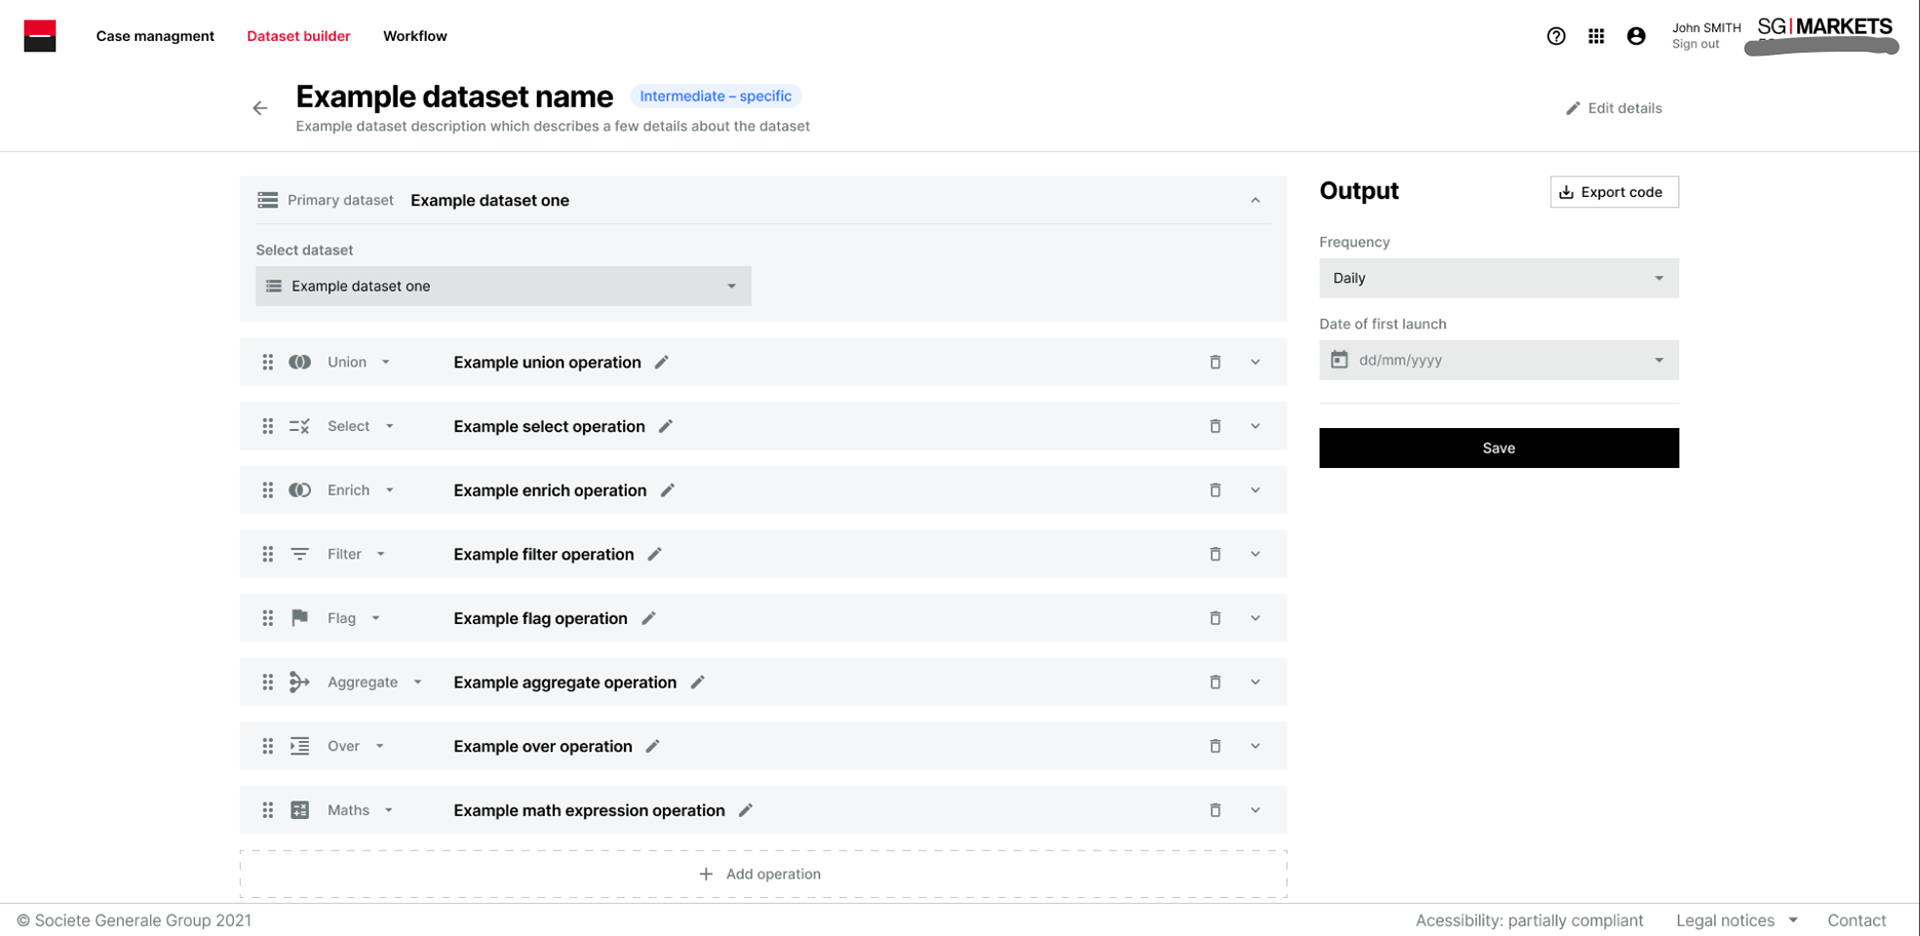The height and width of the screenshot is (936, 1920).
Task: Open the Contact footer link
Action: click(x=1856, y=920)
